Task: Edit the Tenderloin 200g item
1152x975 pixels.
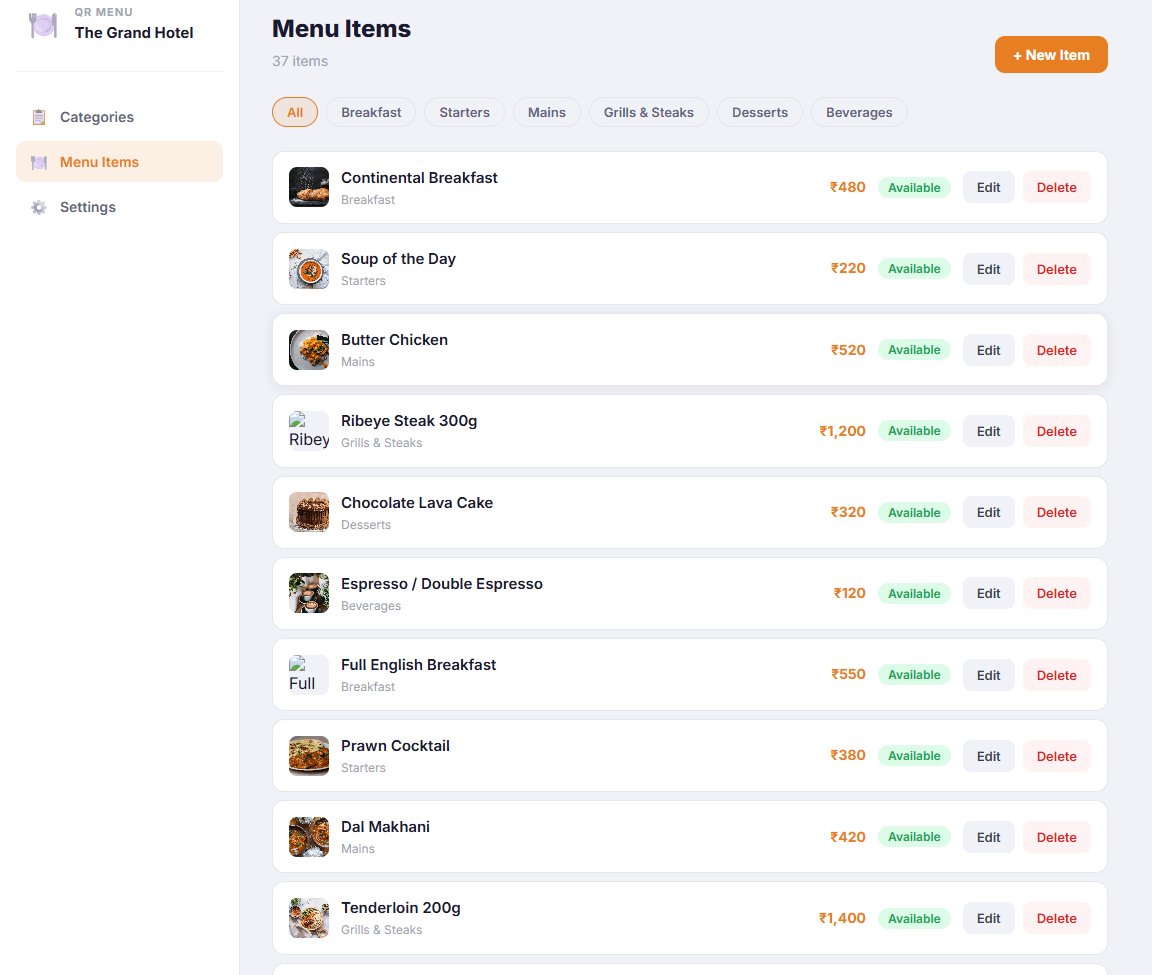Action: [x=988, y=918]
